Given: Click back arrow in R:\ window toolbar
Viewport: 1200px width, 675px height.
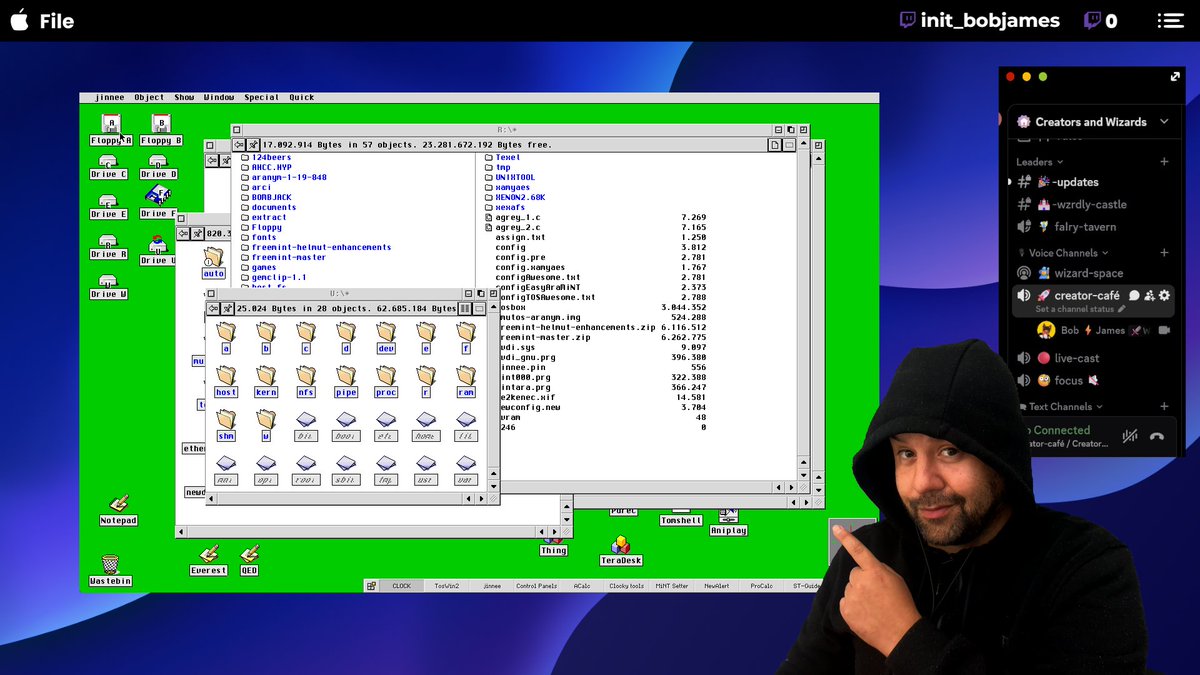Looking at the screenshot, I should tap(240, 145).
